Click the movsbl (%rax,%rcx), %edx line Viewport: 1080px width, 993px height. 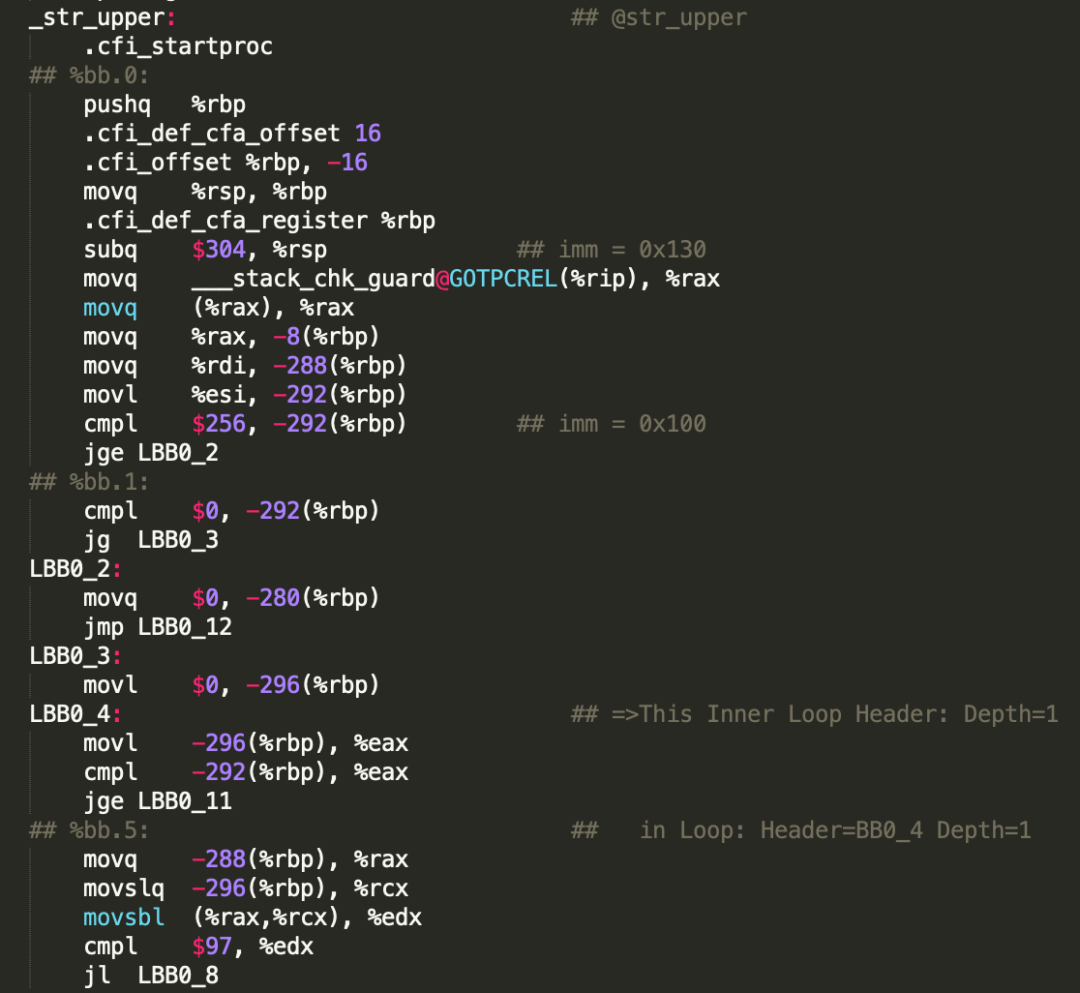pos(253,918)
